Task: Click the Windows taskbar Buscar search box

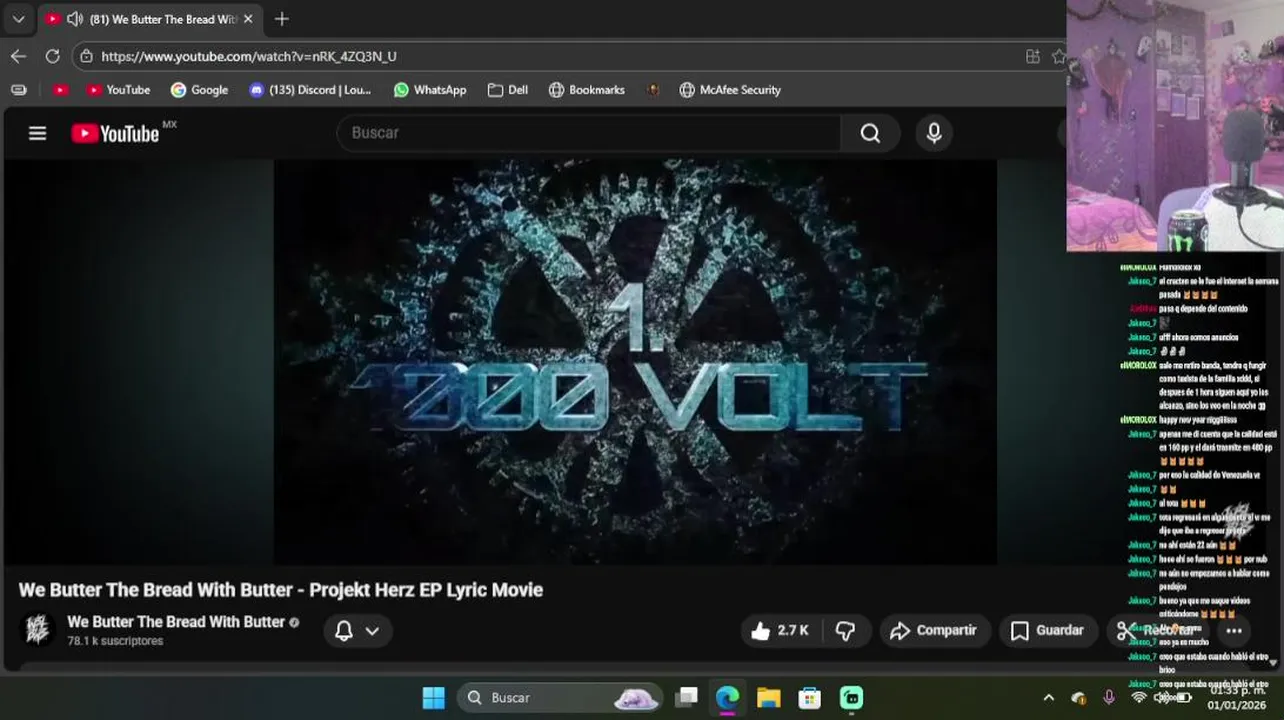Action: [x=560, y=697]
